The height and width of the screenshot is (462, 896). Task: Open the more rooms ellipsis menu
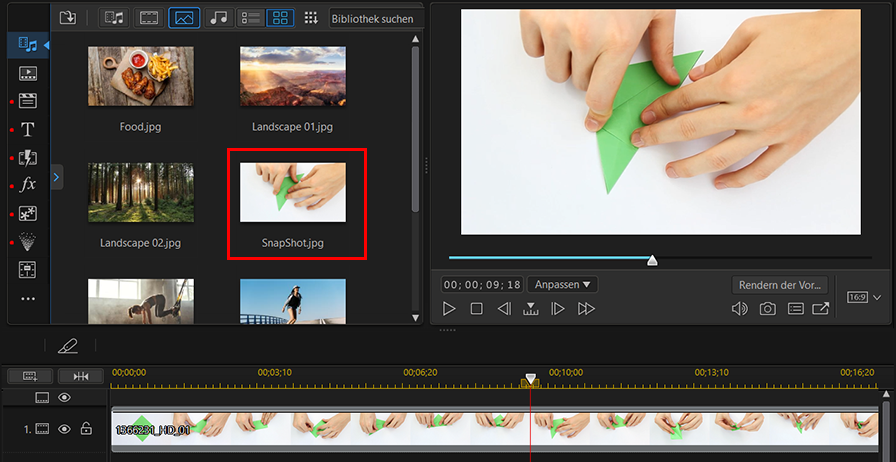[x=28, y=298]
